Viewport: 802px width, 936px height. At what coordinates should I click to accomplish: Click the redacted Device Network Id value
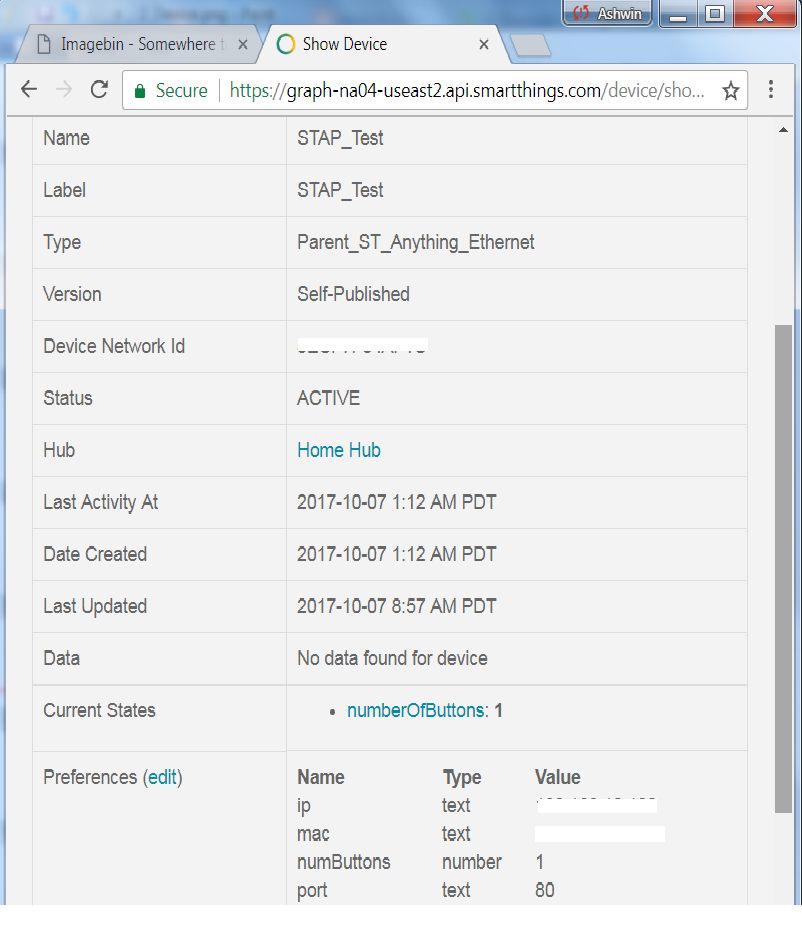(362, 346)
